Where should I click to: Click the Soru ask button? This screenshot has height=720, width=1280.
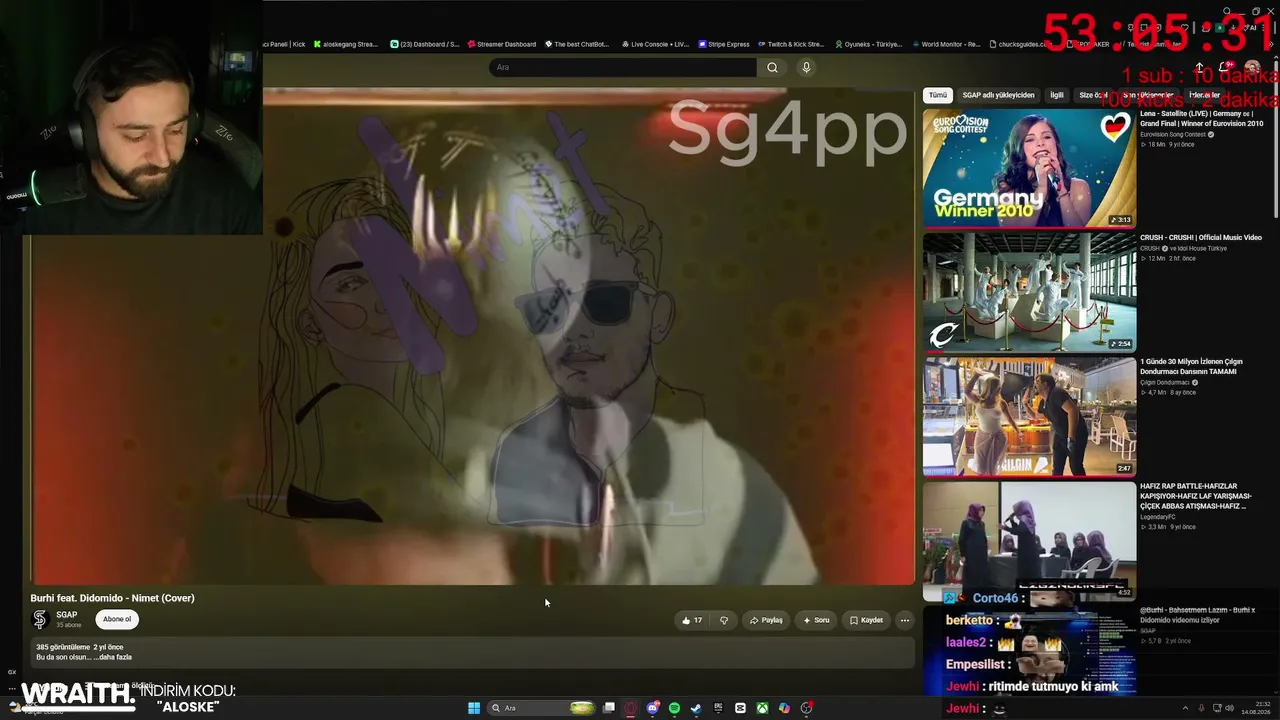pyautogui.click(x=816, y=620)
